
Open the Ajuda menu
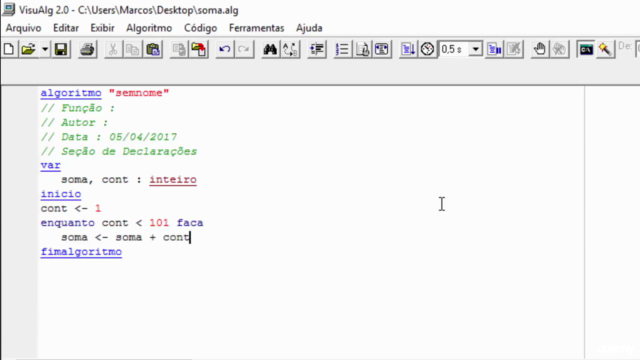[x=309, y=28]
